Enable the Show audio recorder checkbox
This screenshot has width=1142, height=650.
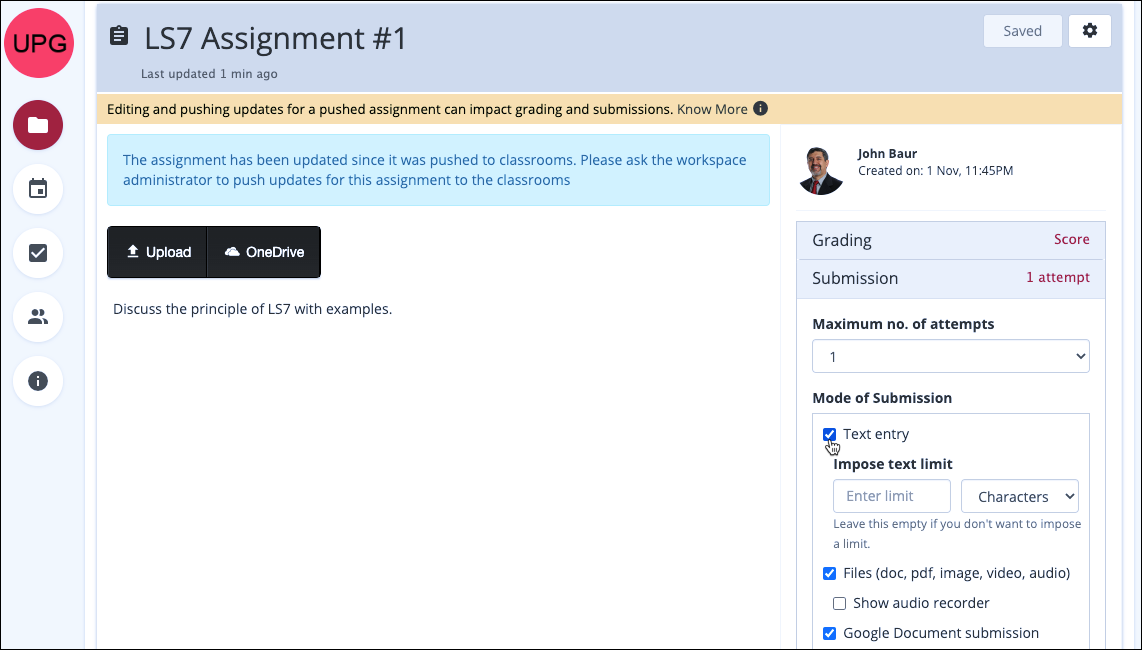(x=840, y=603)
